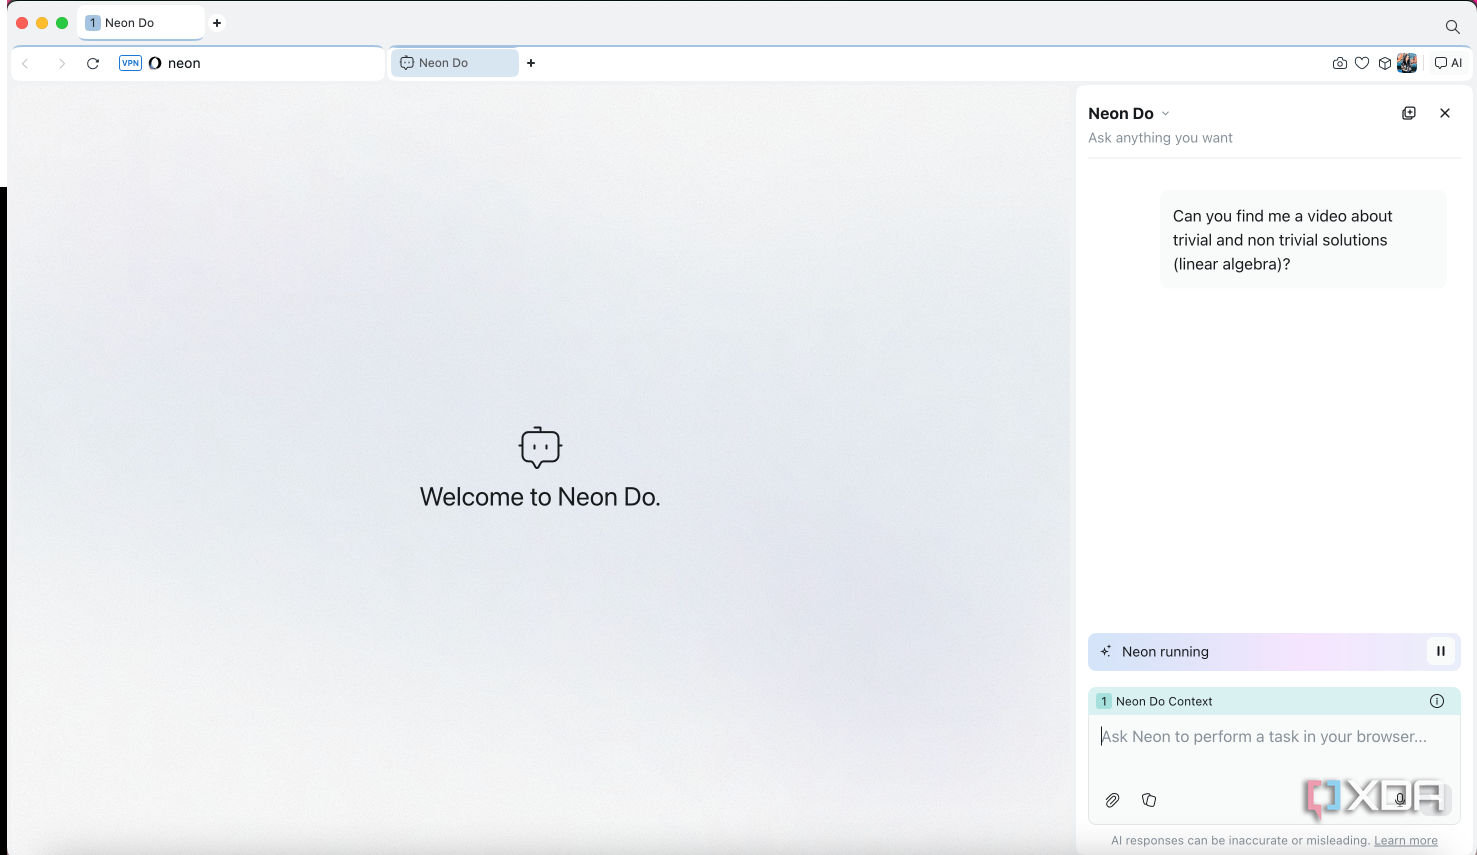Add a new workspace tab in the title bar
Image resolution: width=1477 pixels, height=855 pixels.
217,23
